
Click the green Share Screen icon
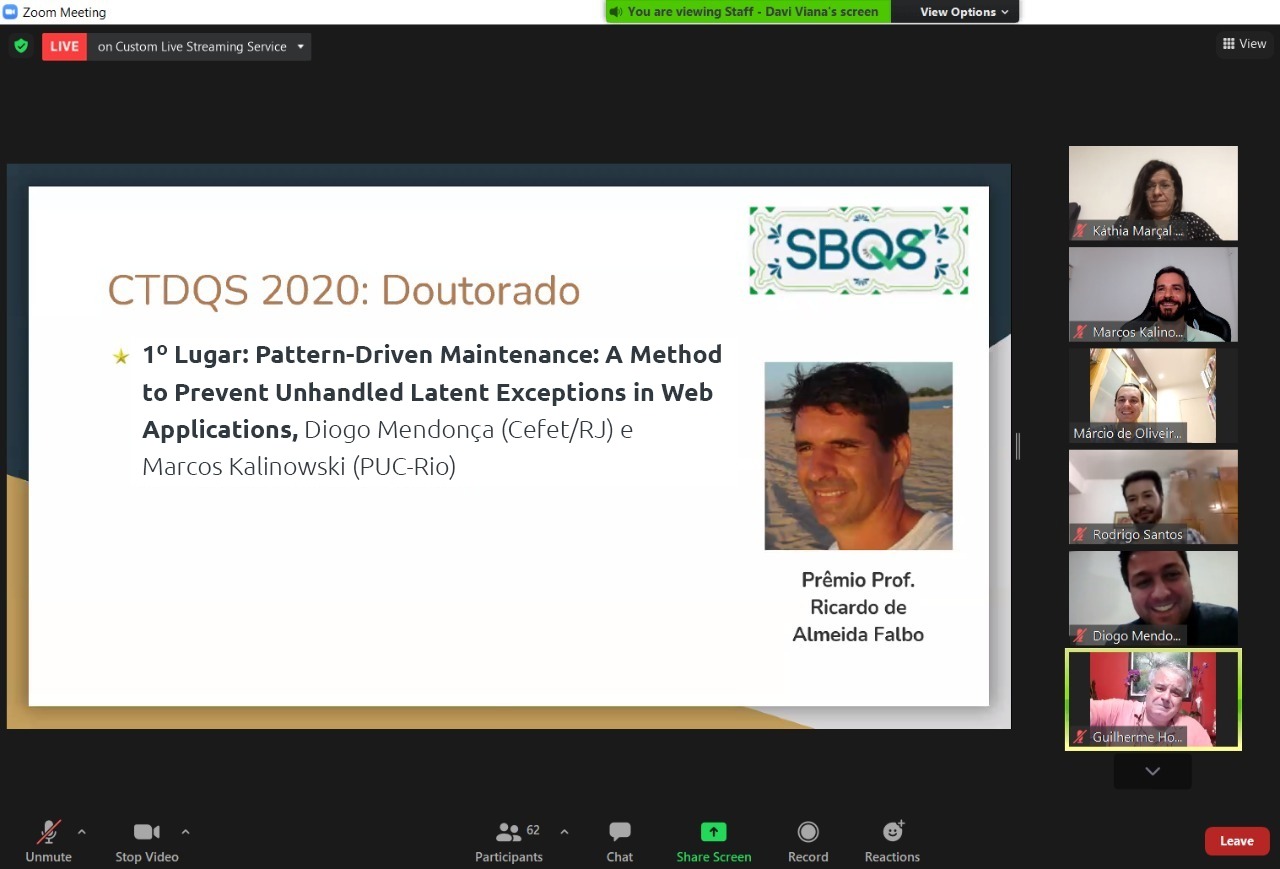pyautogui.click(x=713, y=833)
